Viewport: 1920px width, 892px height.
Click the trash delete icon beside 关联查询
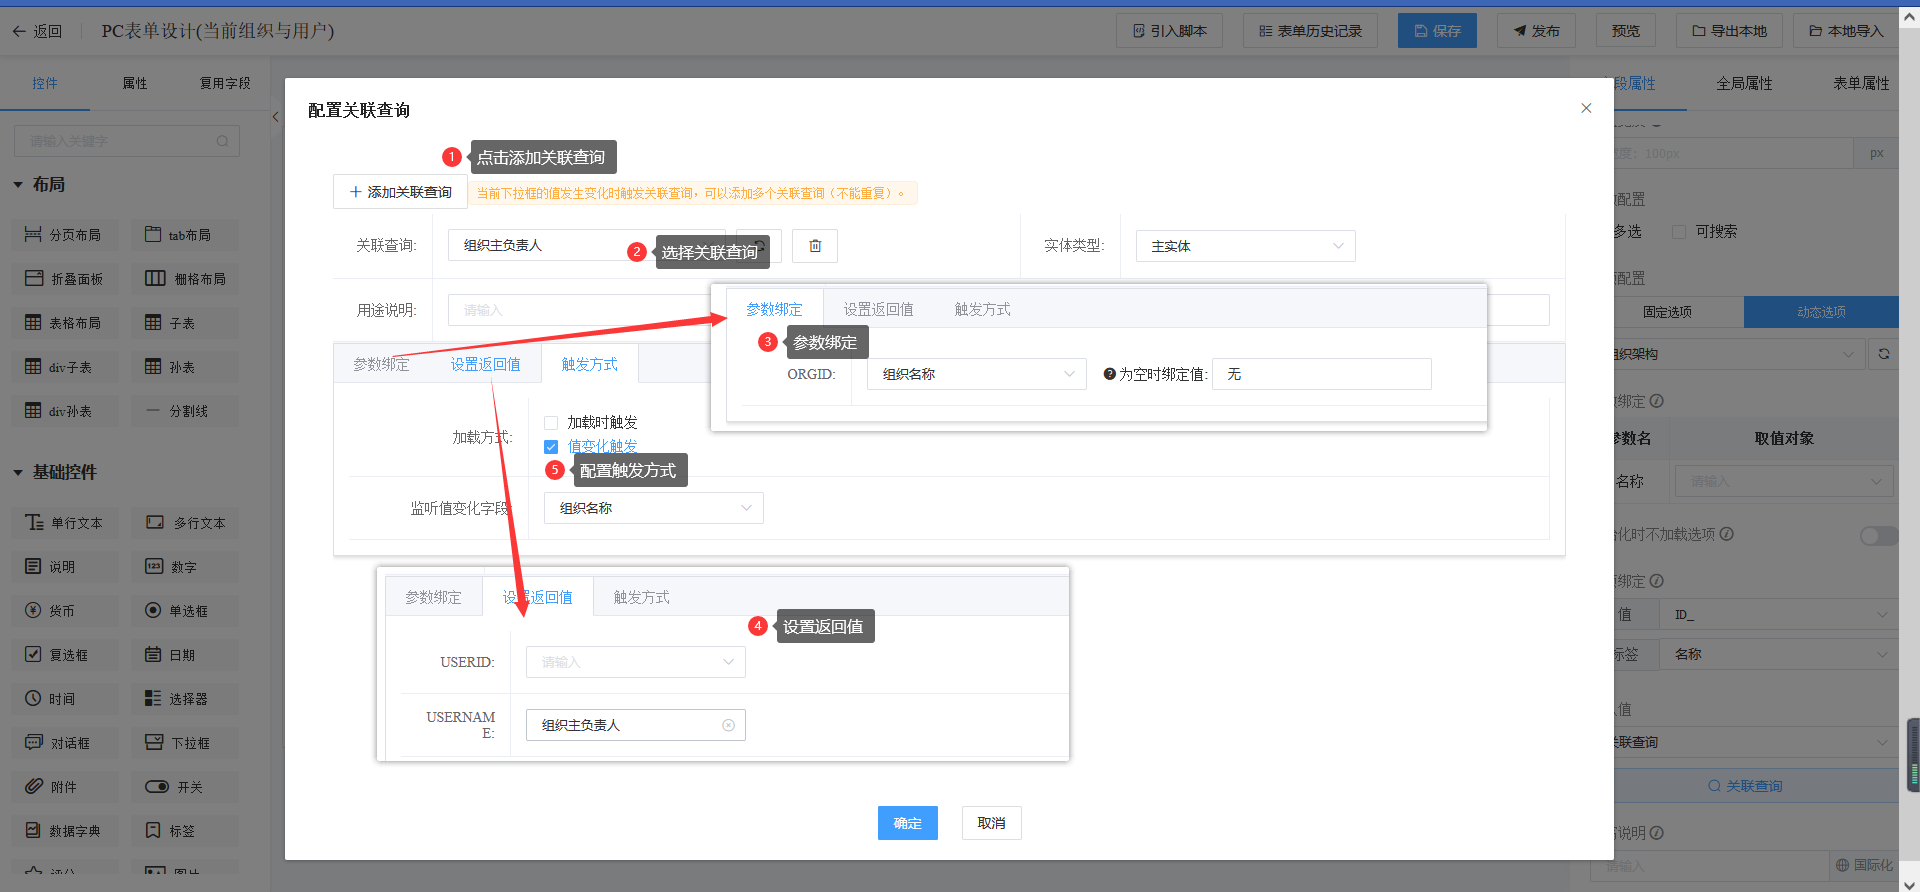click(814, 246)
